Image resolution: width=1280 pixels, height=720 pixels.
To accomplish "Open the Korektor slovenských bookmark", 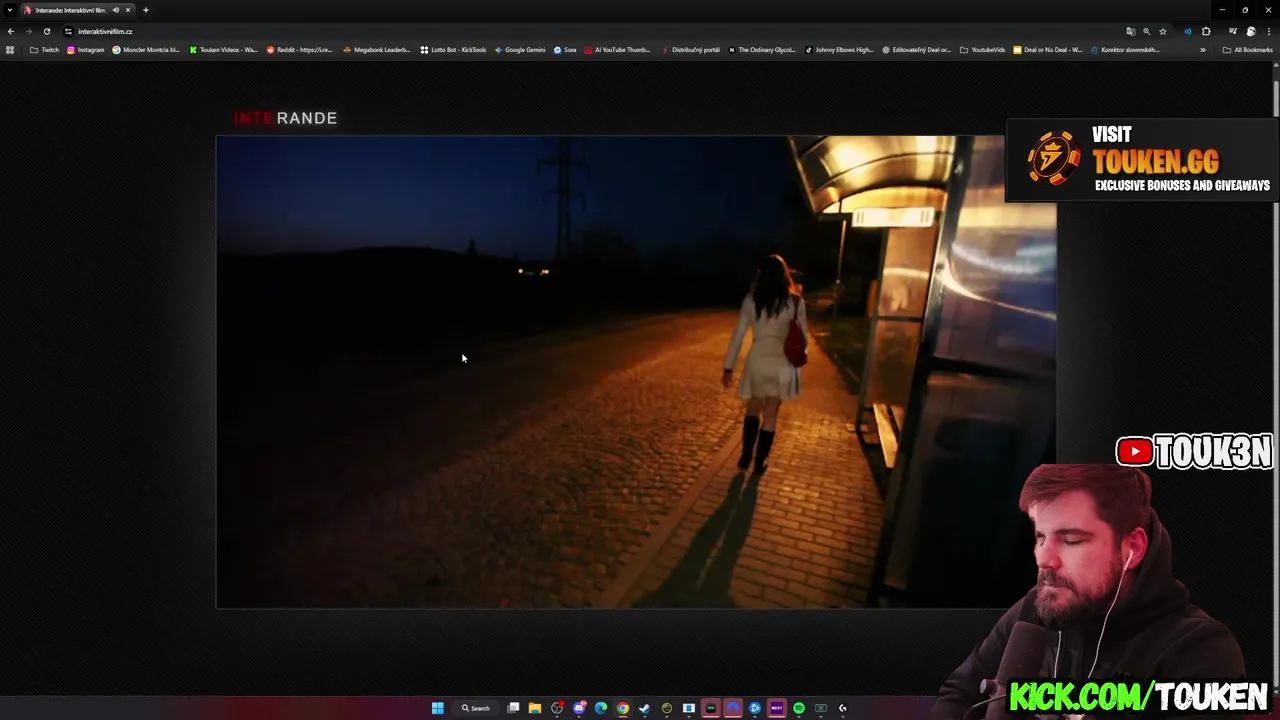I will pos(1125,49).
